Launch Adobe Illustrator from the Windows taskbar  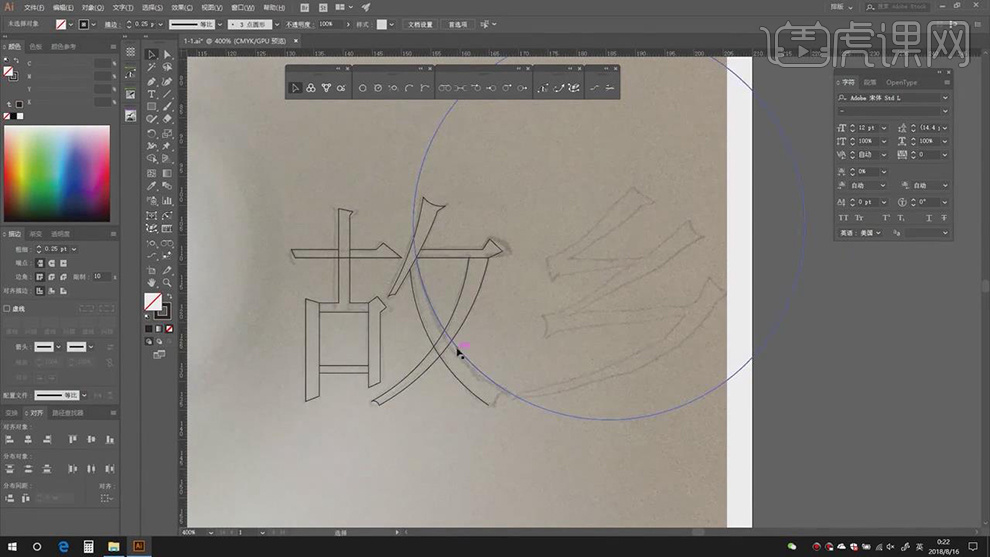(x=139, y=547)
